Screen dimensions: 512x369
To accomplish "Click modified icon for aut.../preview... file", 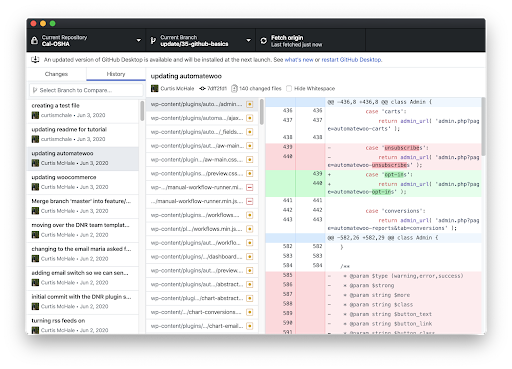I will coord(249,270).
